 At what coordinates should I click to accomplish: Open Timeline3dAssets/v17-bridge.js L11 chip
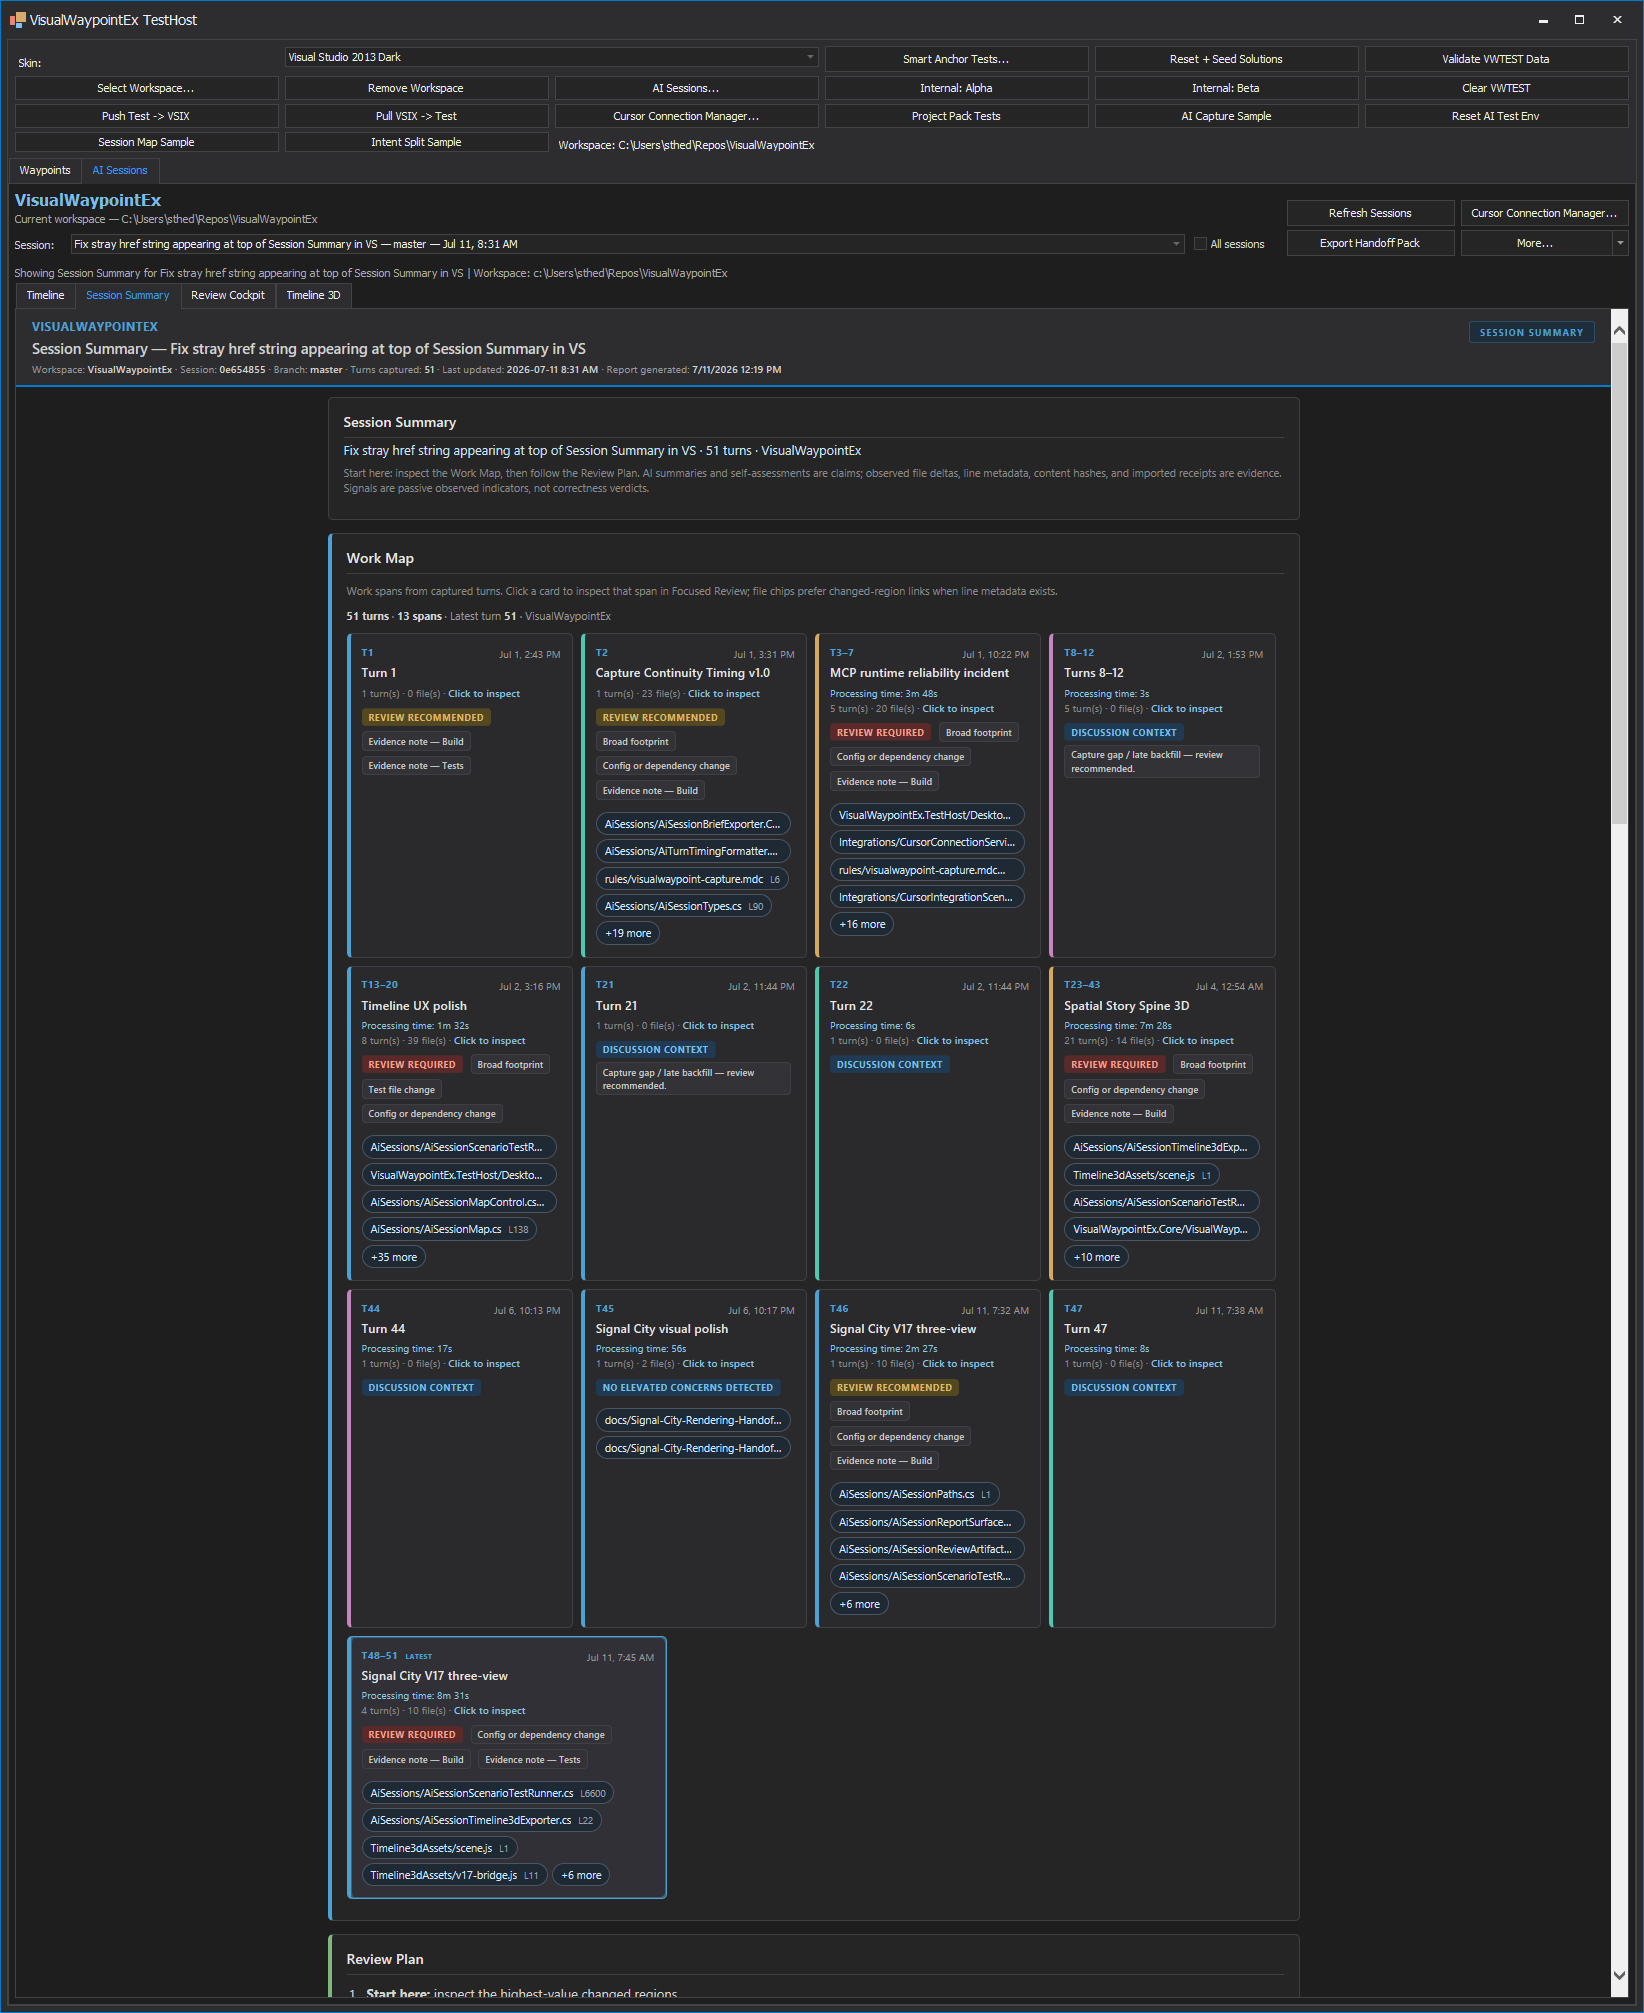pos(454,1875)
